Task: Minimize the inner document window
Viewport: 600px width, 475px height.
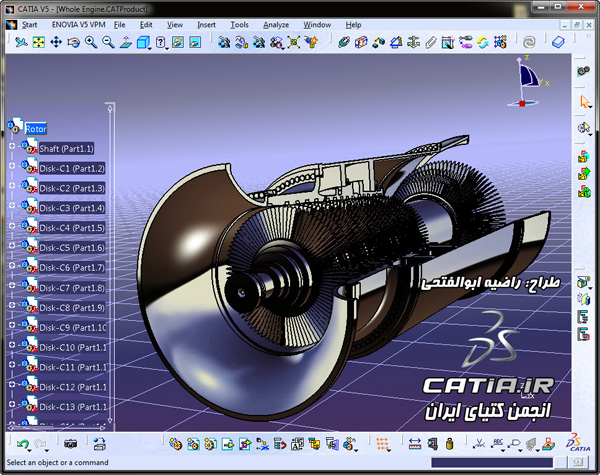Action: (x=565, y=25)
